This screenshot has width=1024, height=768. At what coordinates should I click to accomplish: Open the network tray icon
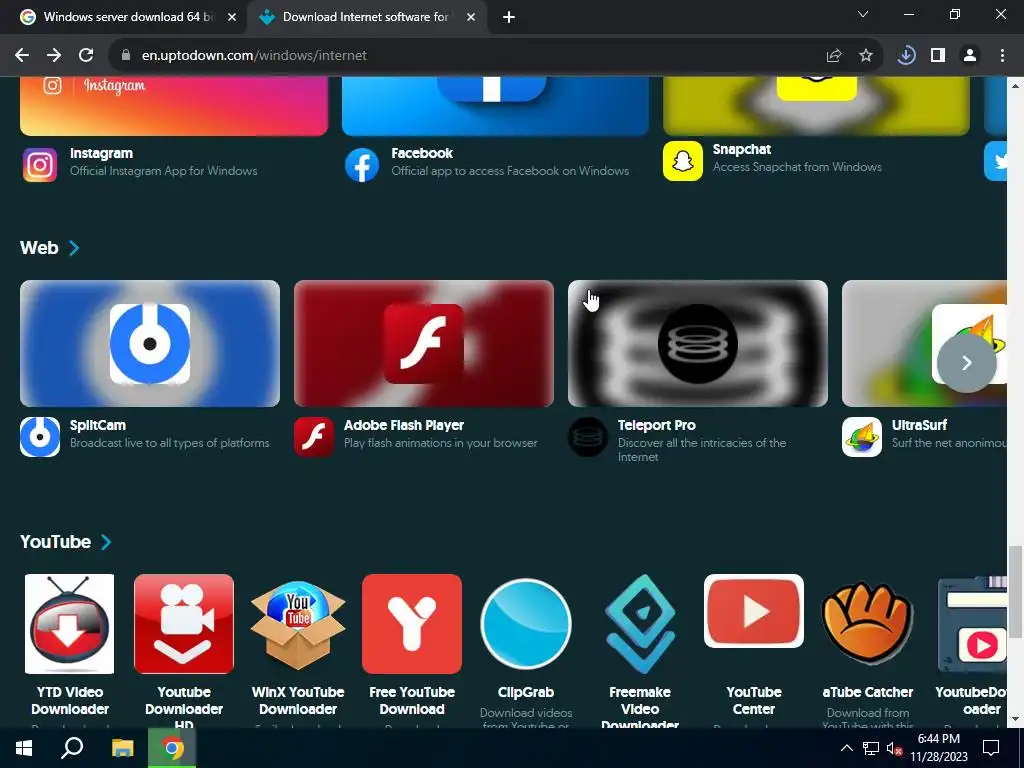point(871,748)
